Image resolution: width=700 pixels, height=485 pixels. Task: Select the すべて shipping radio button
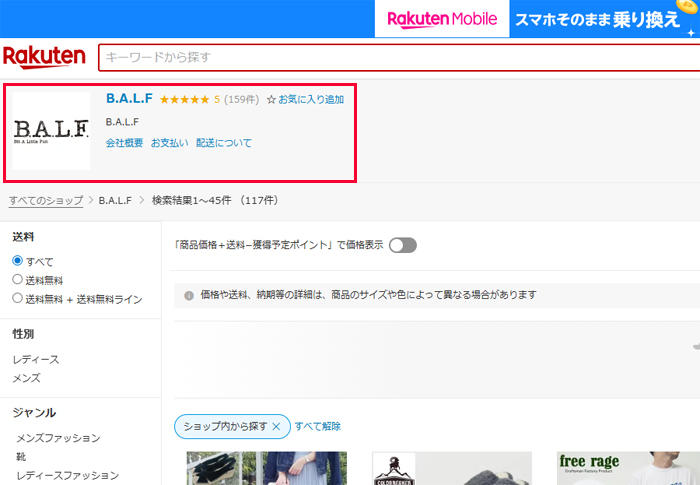(x=17, y=260)
